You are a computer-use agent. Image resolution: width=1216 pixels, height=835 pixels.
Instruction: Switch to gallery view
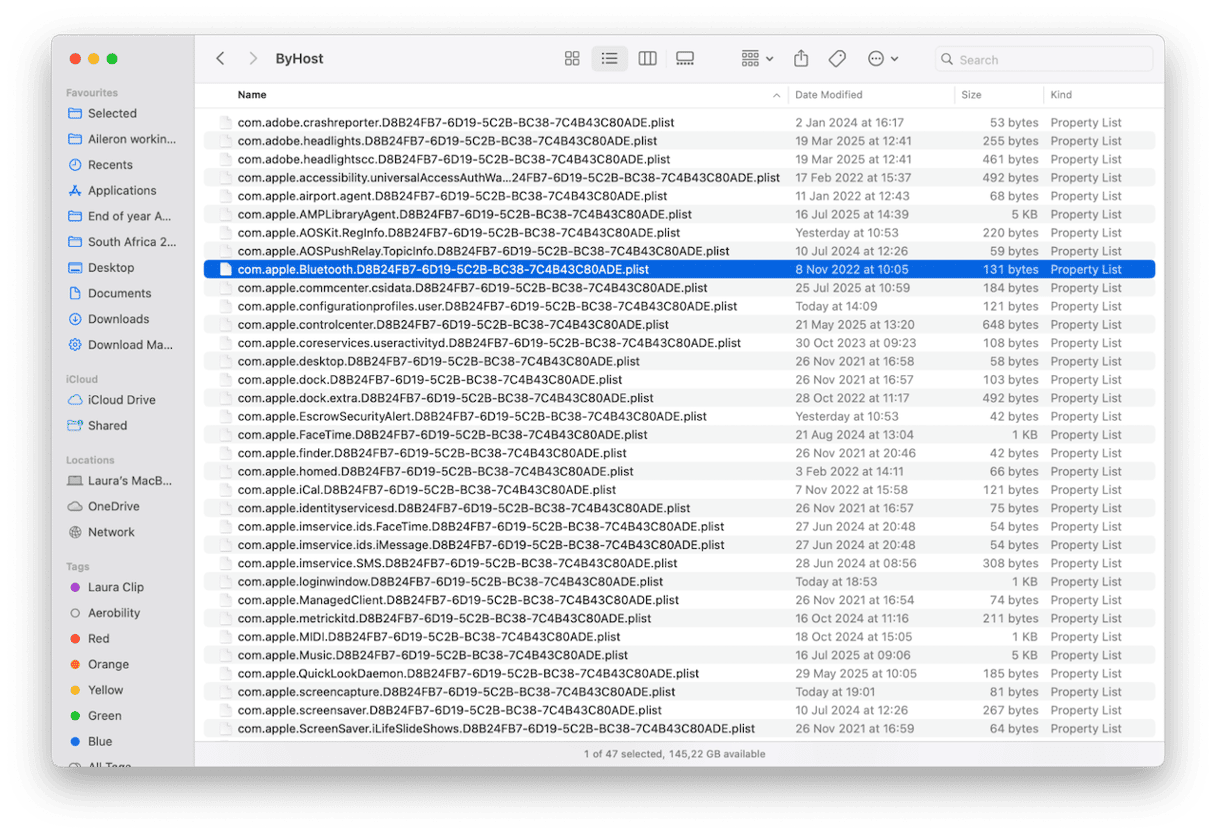(x=685, y=59)
